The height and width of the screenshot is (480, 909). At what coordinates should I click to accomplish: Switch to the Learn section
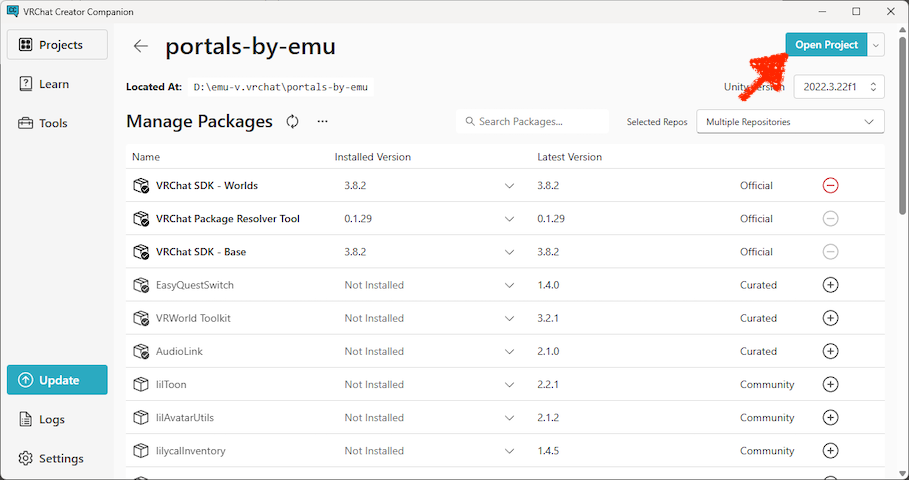click(57, 84)
